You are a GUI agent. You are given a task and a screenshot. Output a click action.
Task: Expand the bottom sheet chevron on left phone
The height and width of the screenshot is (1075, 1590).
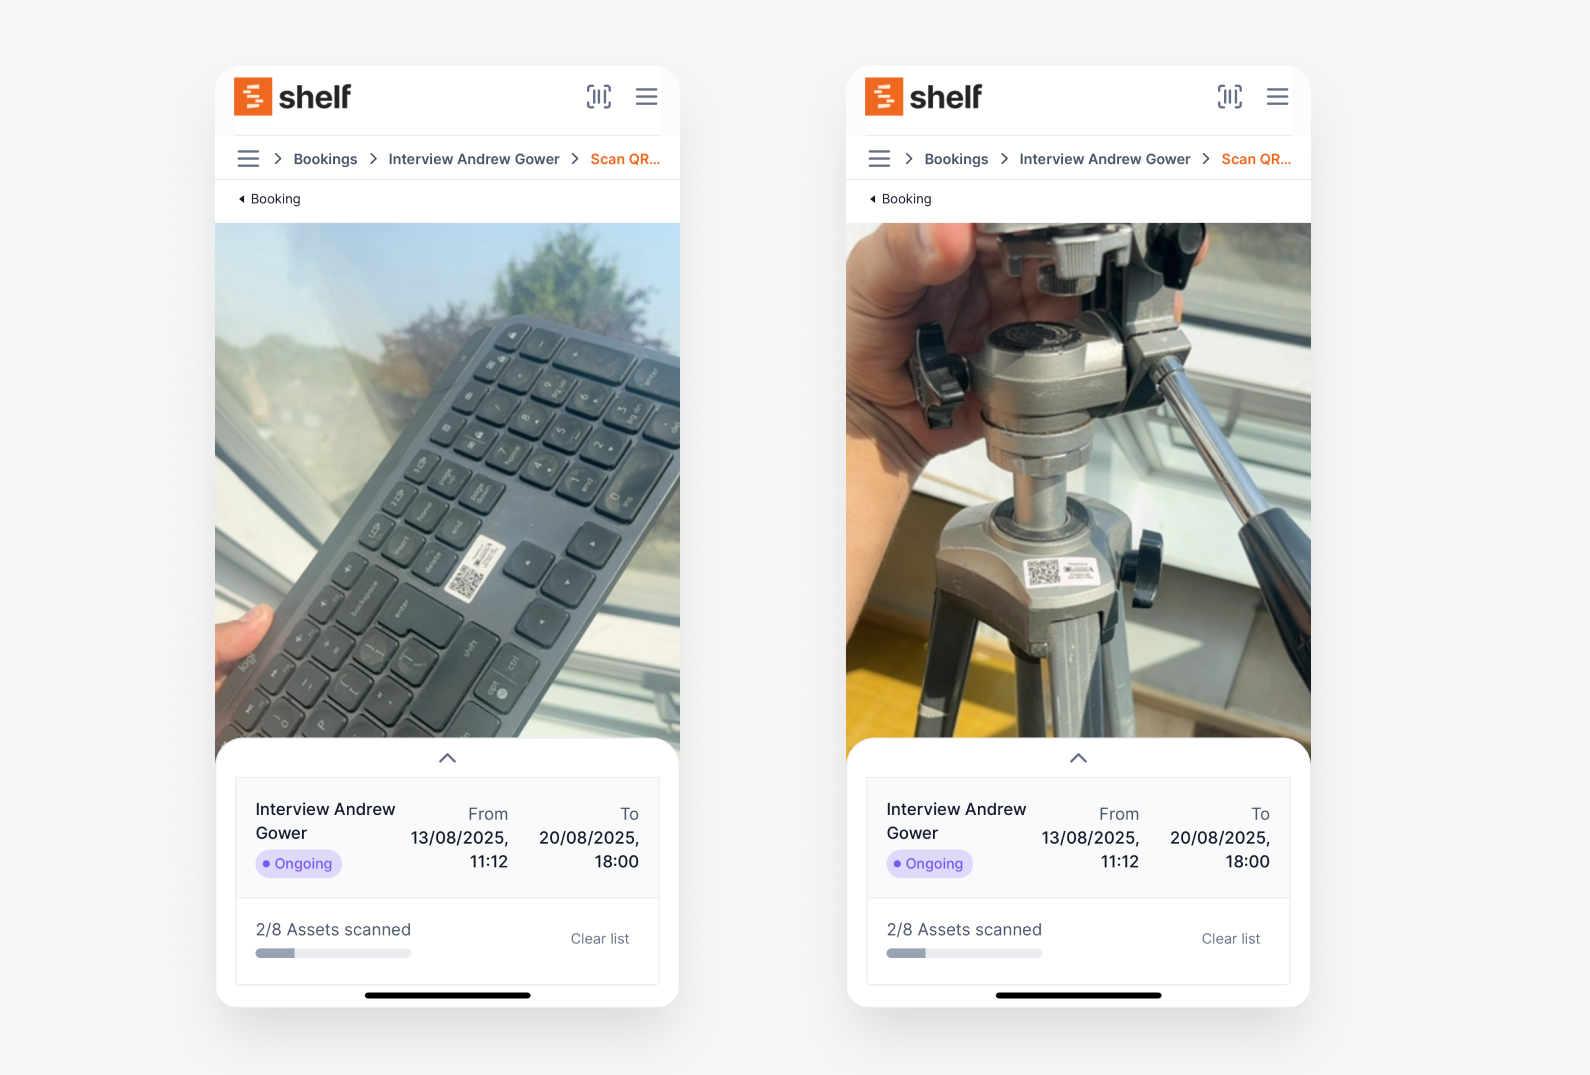click(x=448, y=758)
